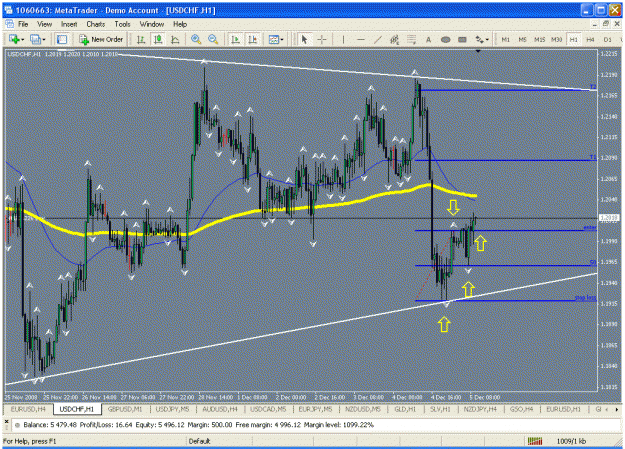The height and width of the screenshot is (449, 625).
Task: Switch timeframe to M15
Action: [539, 39]
